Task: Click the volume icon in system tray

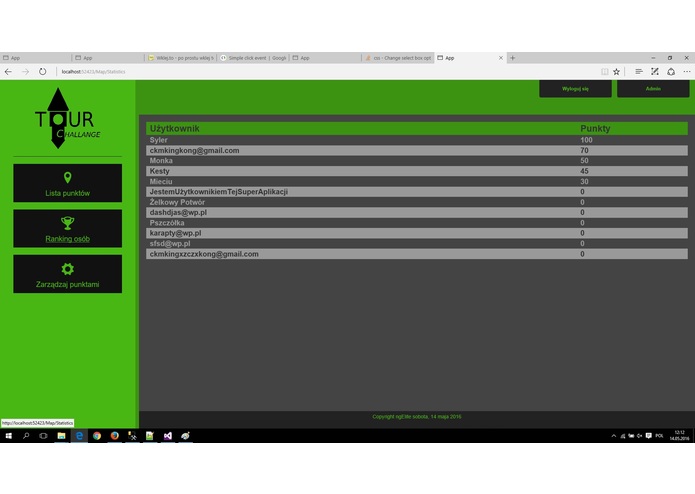Action: click(640, 436)
